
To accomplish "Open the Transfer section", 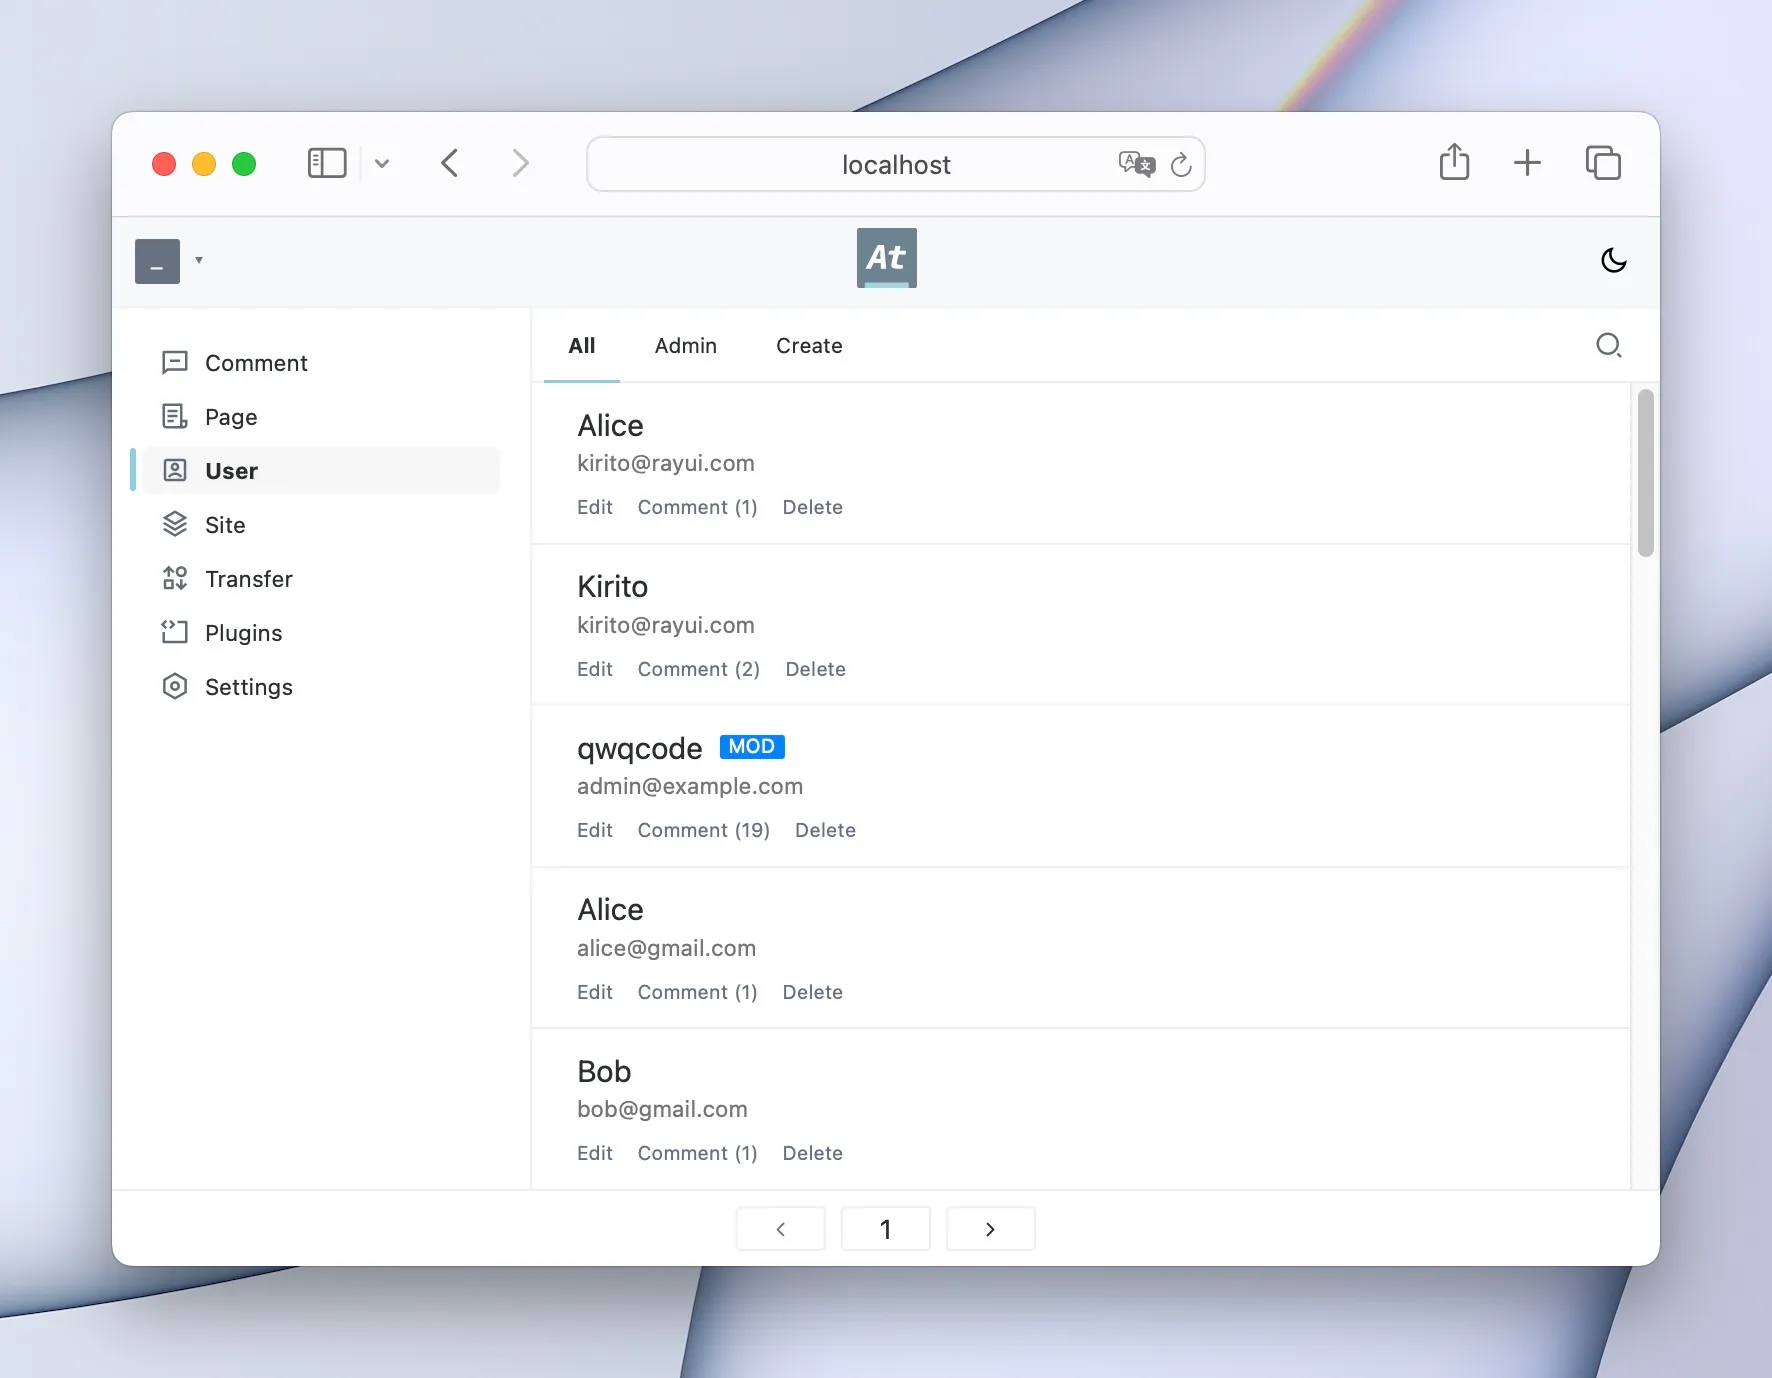I will (x=248, y=578).
